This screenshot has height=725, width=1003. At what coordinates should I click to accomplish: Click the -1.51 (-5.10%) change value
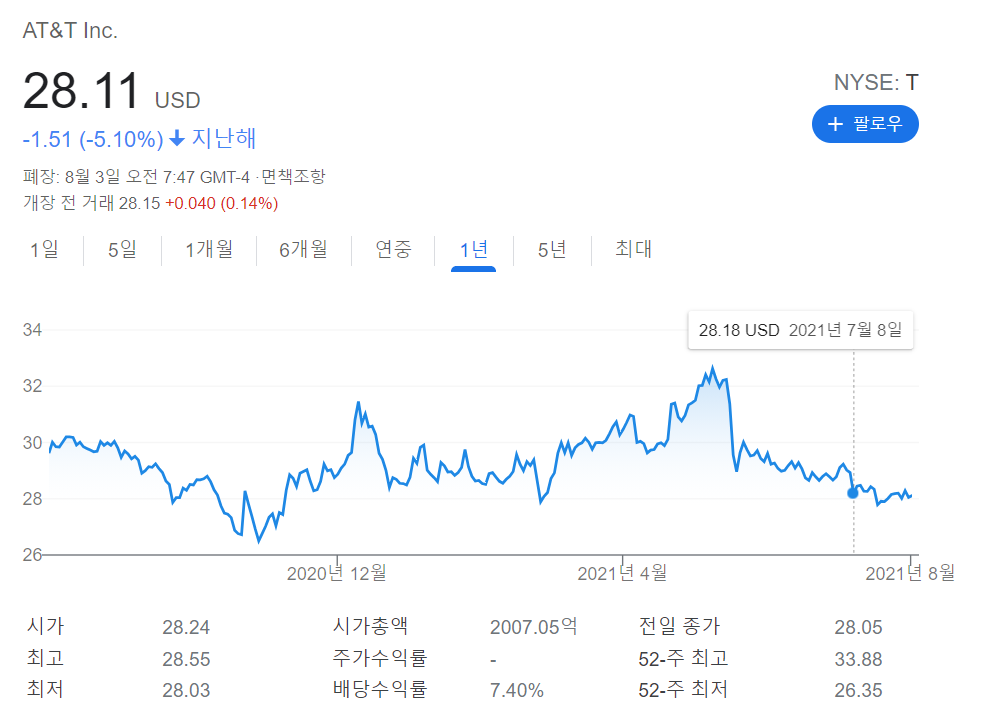(93, 139)
